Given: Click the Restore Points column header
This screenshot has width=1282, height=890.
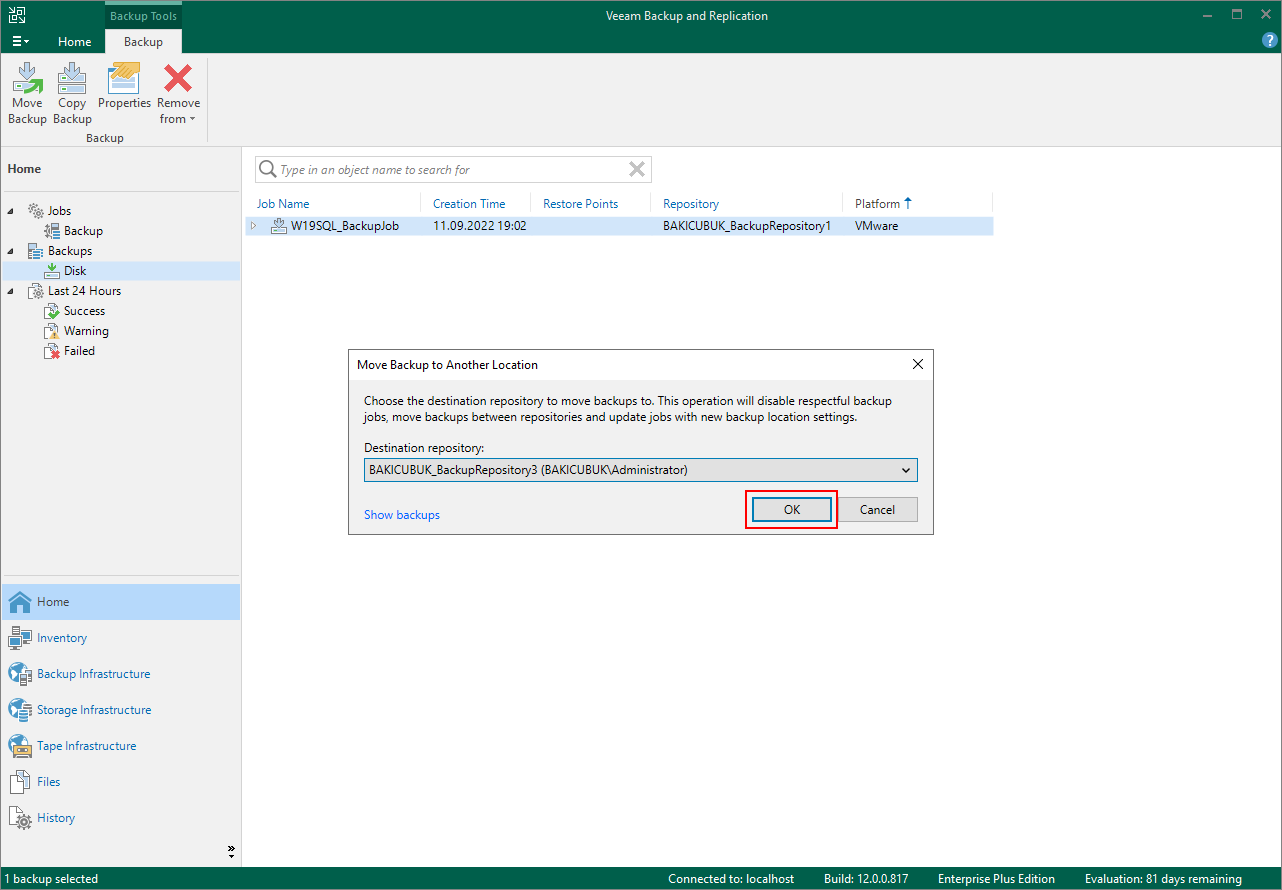Looking at the screenshot, I should point(580,203).
